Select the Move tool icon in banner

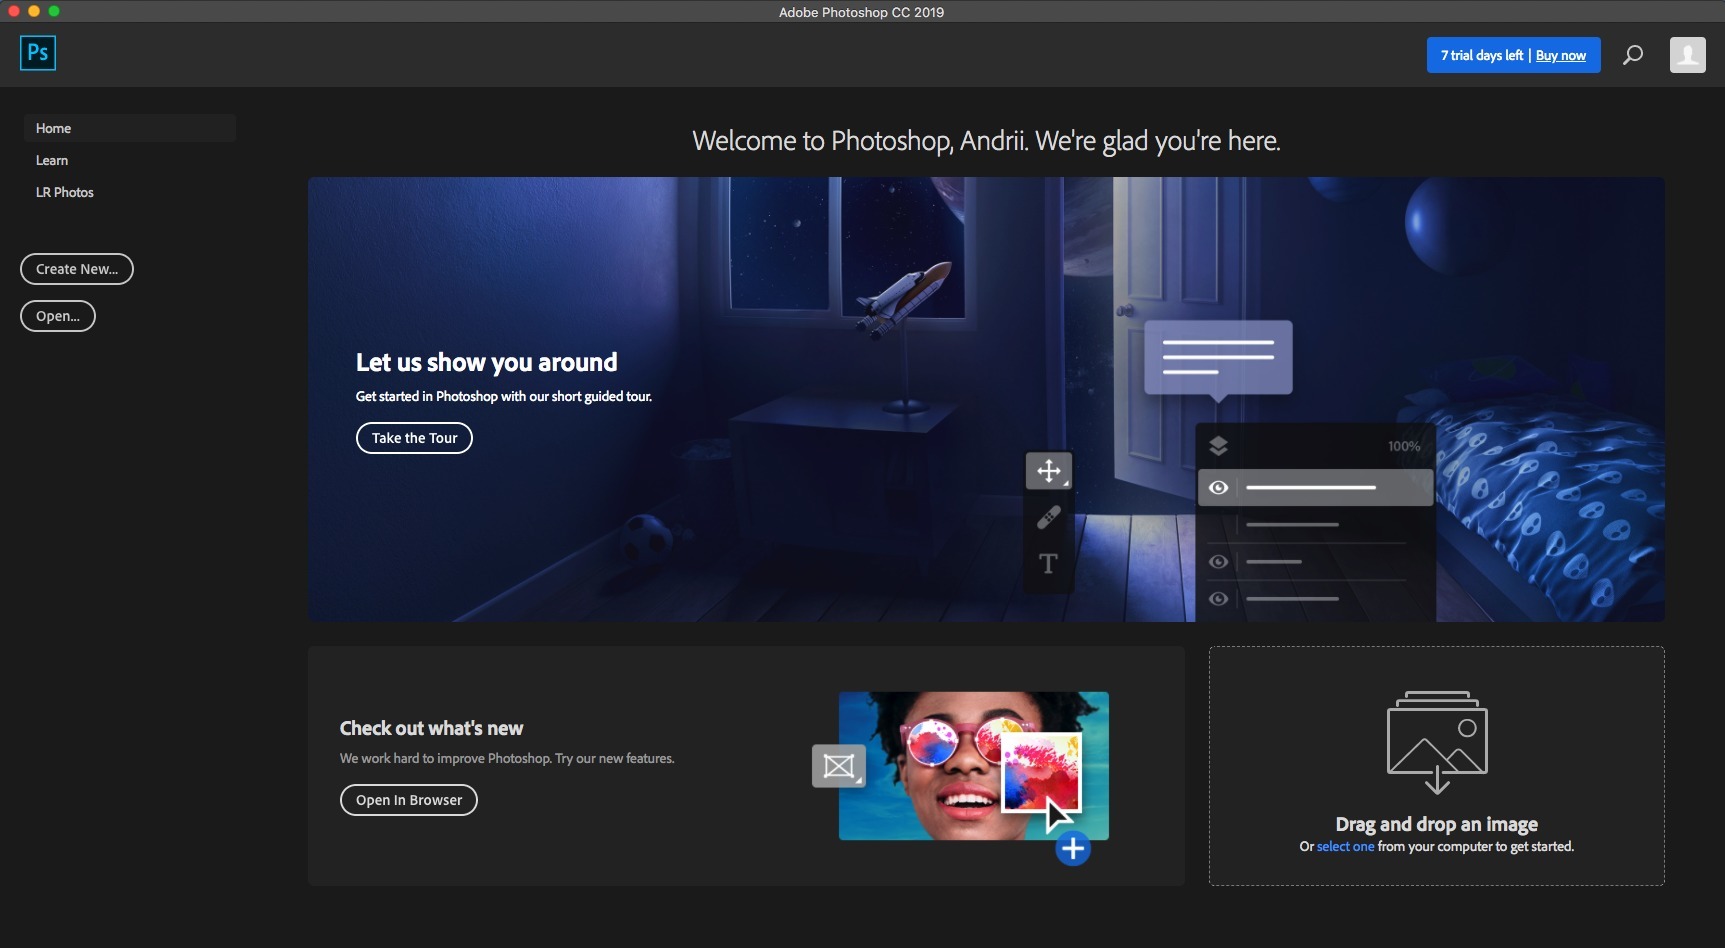click(1049, 471)
